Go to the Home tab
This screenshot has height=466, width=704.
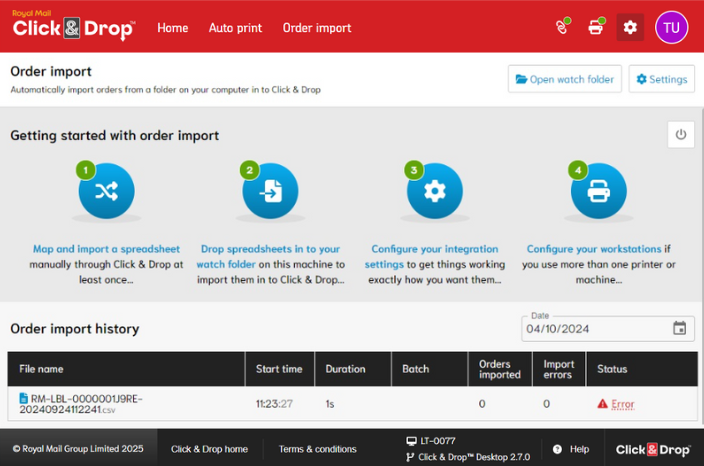coord(172,28)
